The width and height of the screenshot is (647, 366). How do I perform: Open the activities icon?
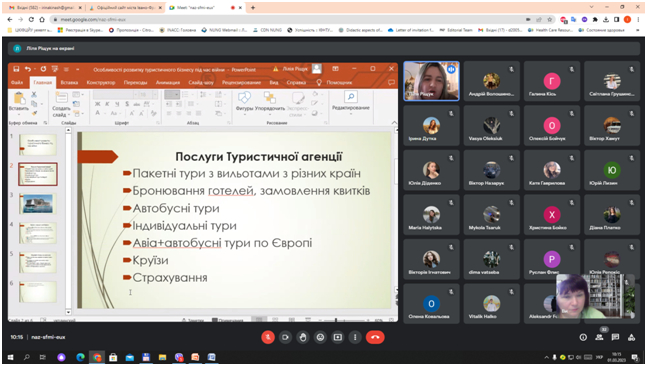pos(631,337)
